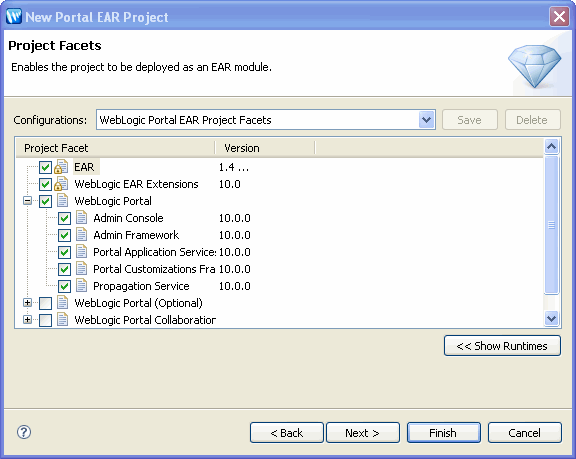576x459 pixels.
Task: Select the WebLogic Portal Collaboration row label
Action: (145, 320)
